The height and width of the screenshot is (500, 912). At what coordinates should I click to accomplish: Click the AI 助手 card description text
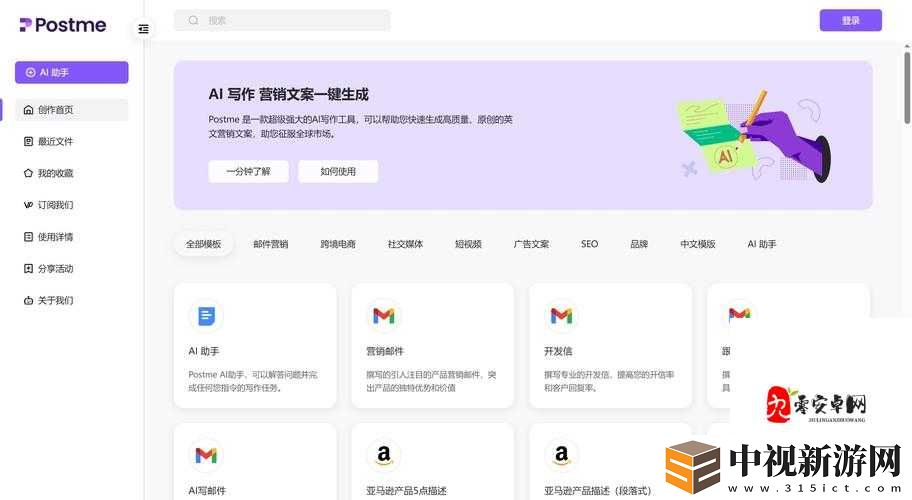pos(253,381)
